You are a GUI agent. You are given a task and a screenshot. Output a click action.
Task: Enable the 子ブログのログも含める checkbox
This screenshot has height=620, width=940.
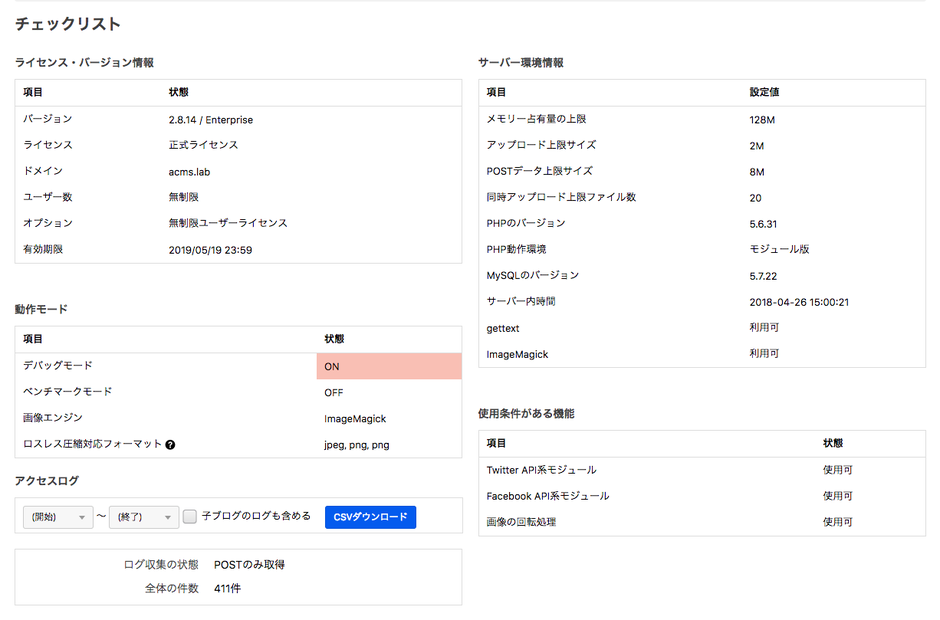point(190,517)
